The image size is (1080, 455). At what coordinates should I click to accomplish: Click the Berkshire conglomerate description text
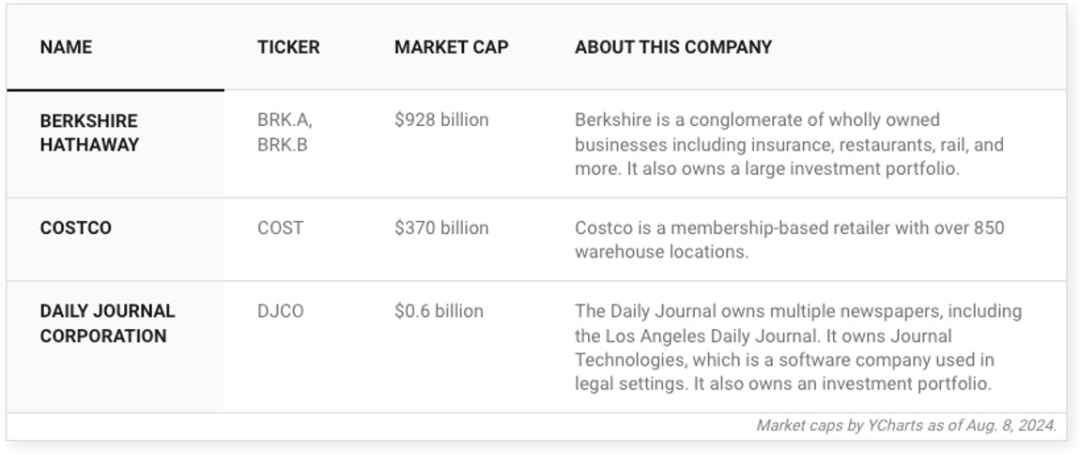[789, 145]
